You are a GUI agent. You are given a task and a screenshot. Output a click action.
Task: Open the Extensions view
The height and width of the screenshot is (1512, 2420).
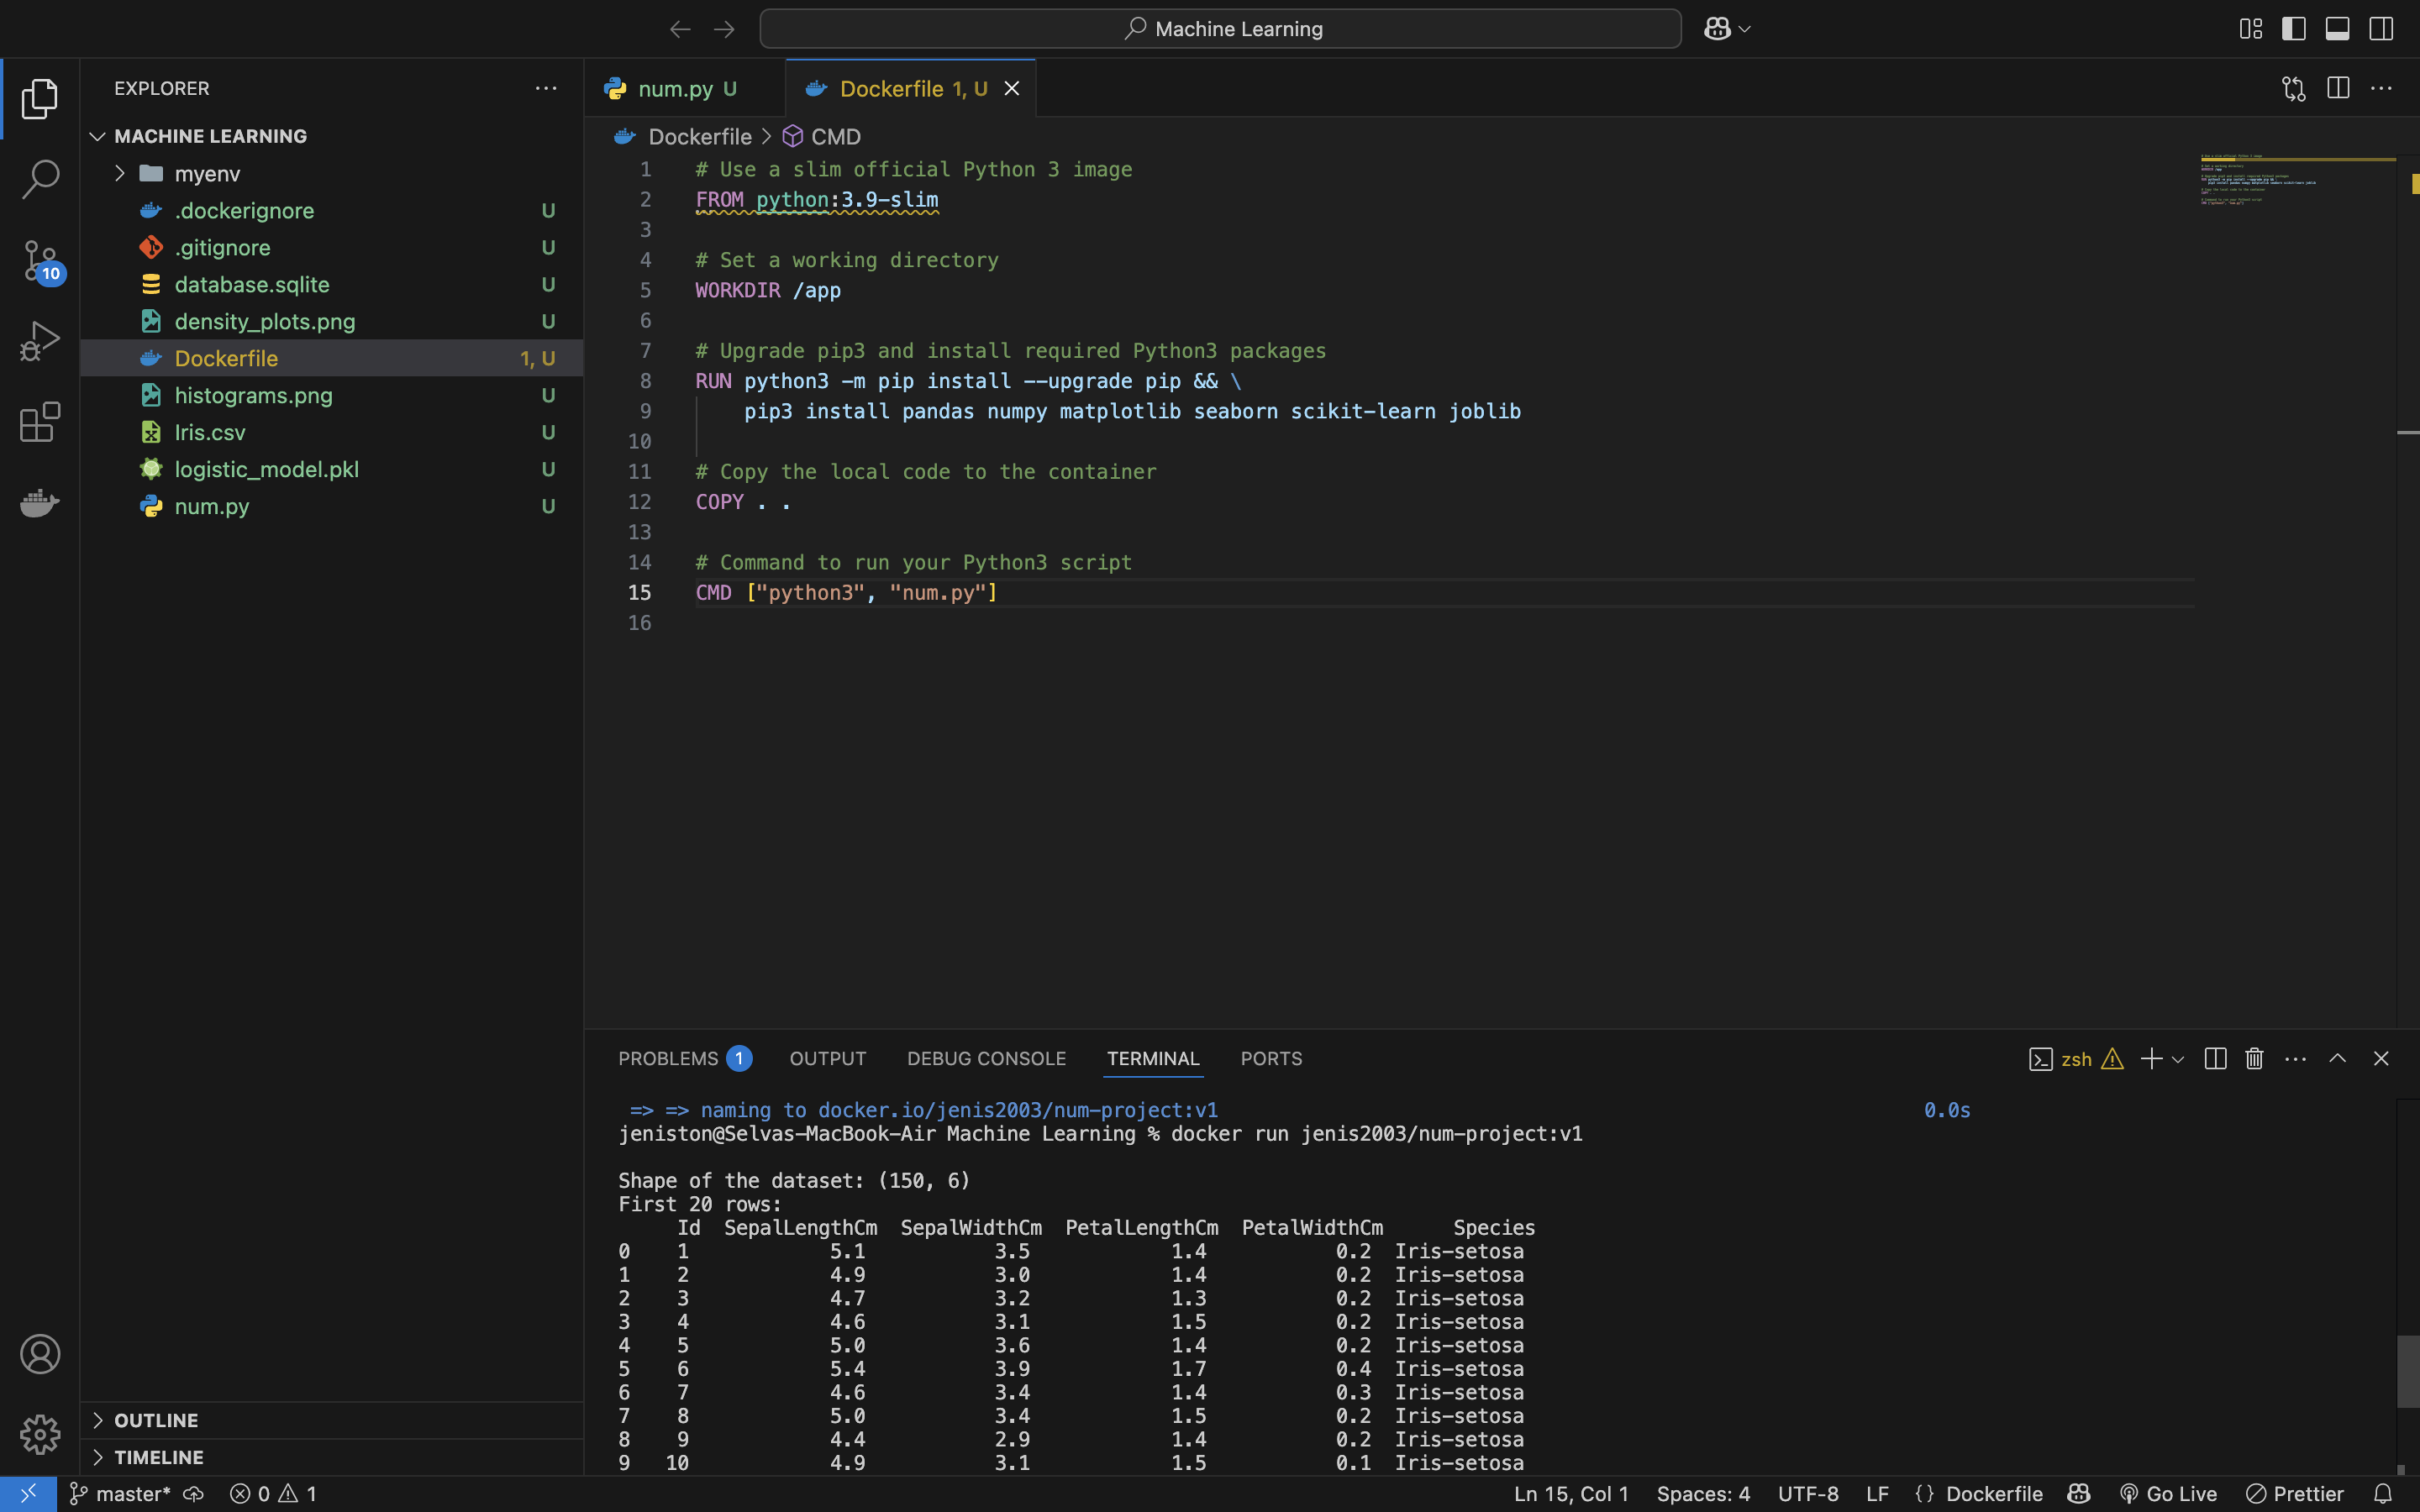click(x=40, y=422)
